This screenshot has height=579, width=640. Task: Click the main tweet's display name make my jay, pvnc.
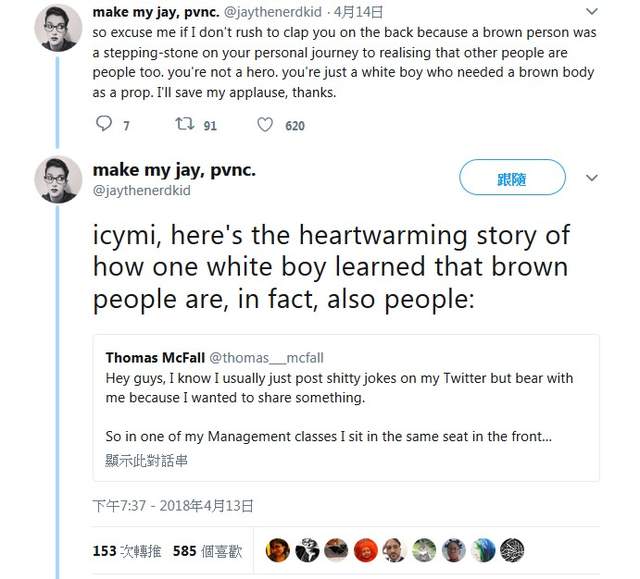pyautogui.click(x=174, y=169)
